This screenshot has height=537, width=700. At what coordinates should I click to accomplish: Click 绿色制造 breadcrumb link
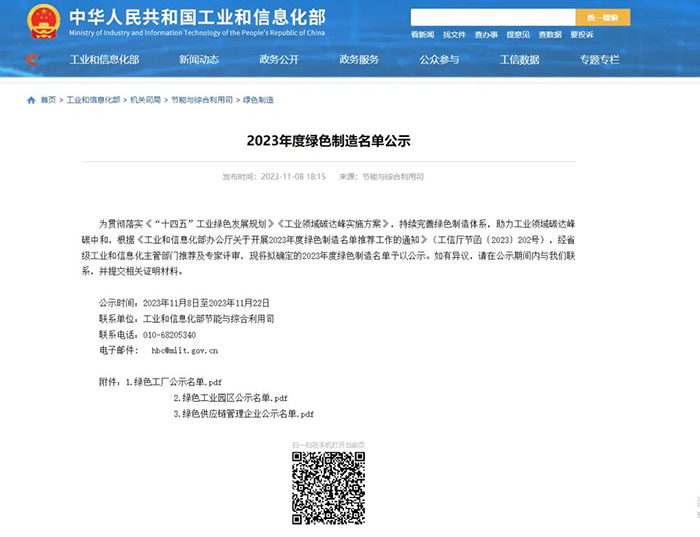pyautogui.click(x=258, y=100)
